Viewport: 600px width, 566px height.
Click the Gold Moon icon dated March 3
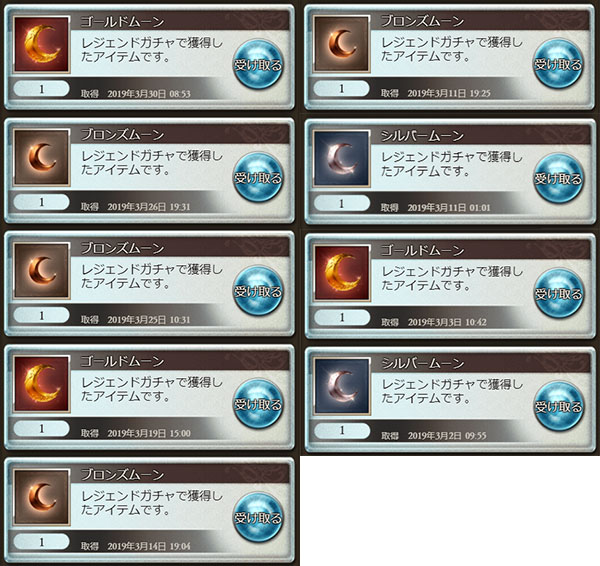[x=342, y=272]
